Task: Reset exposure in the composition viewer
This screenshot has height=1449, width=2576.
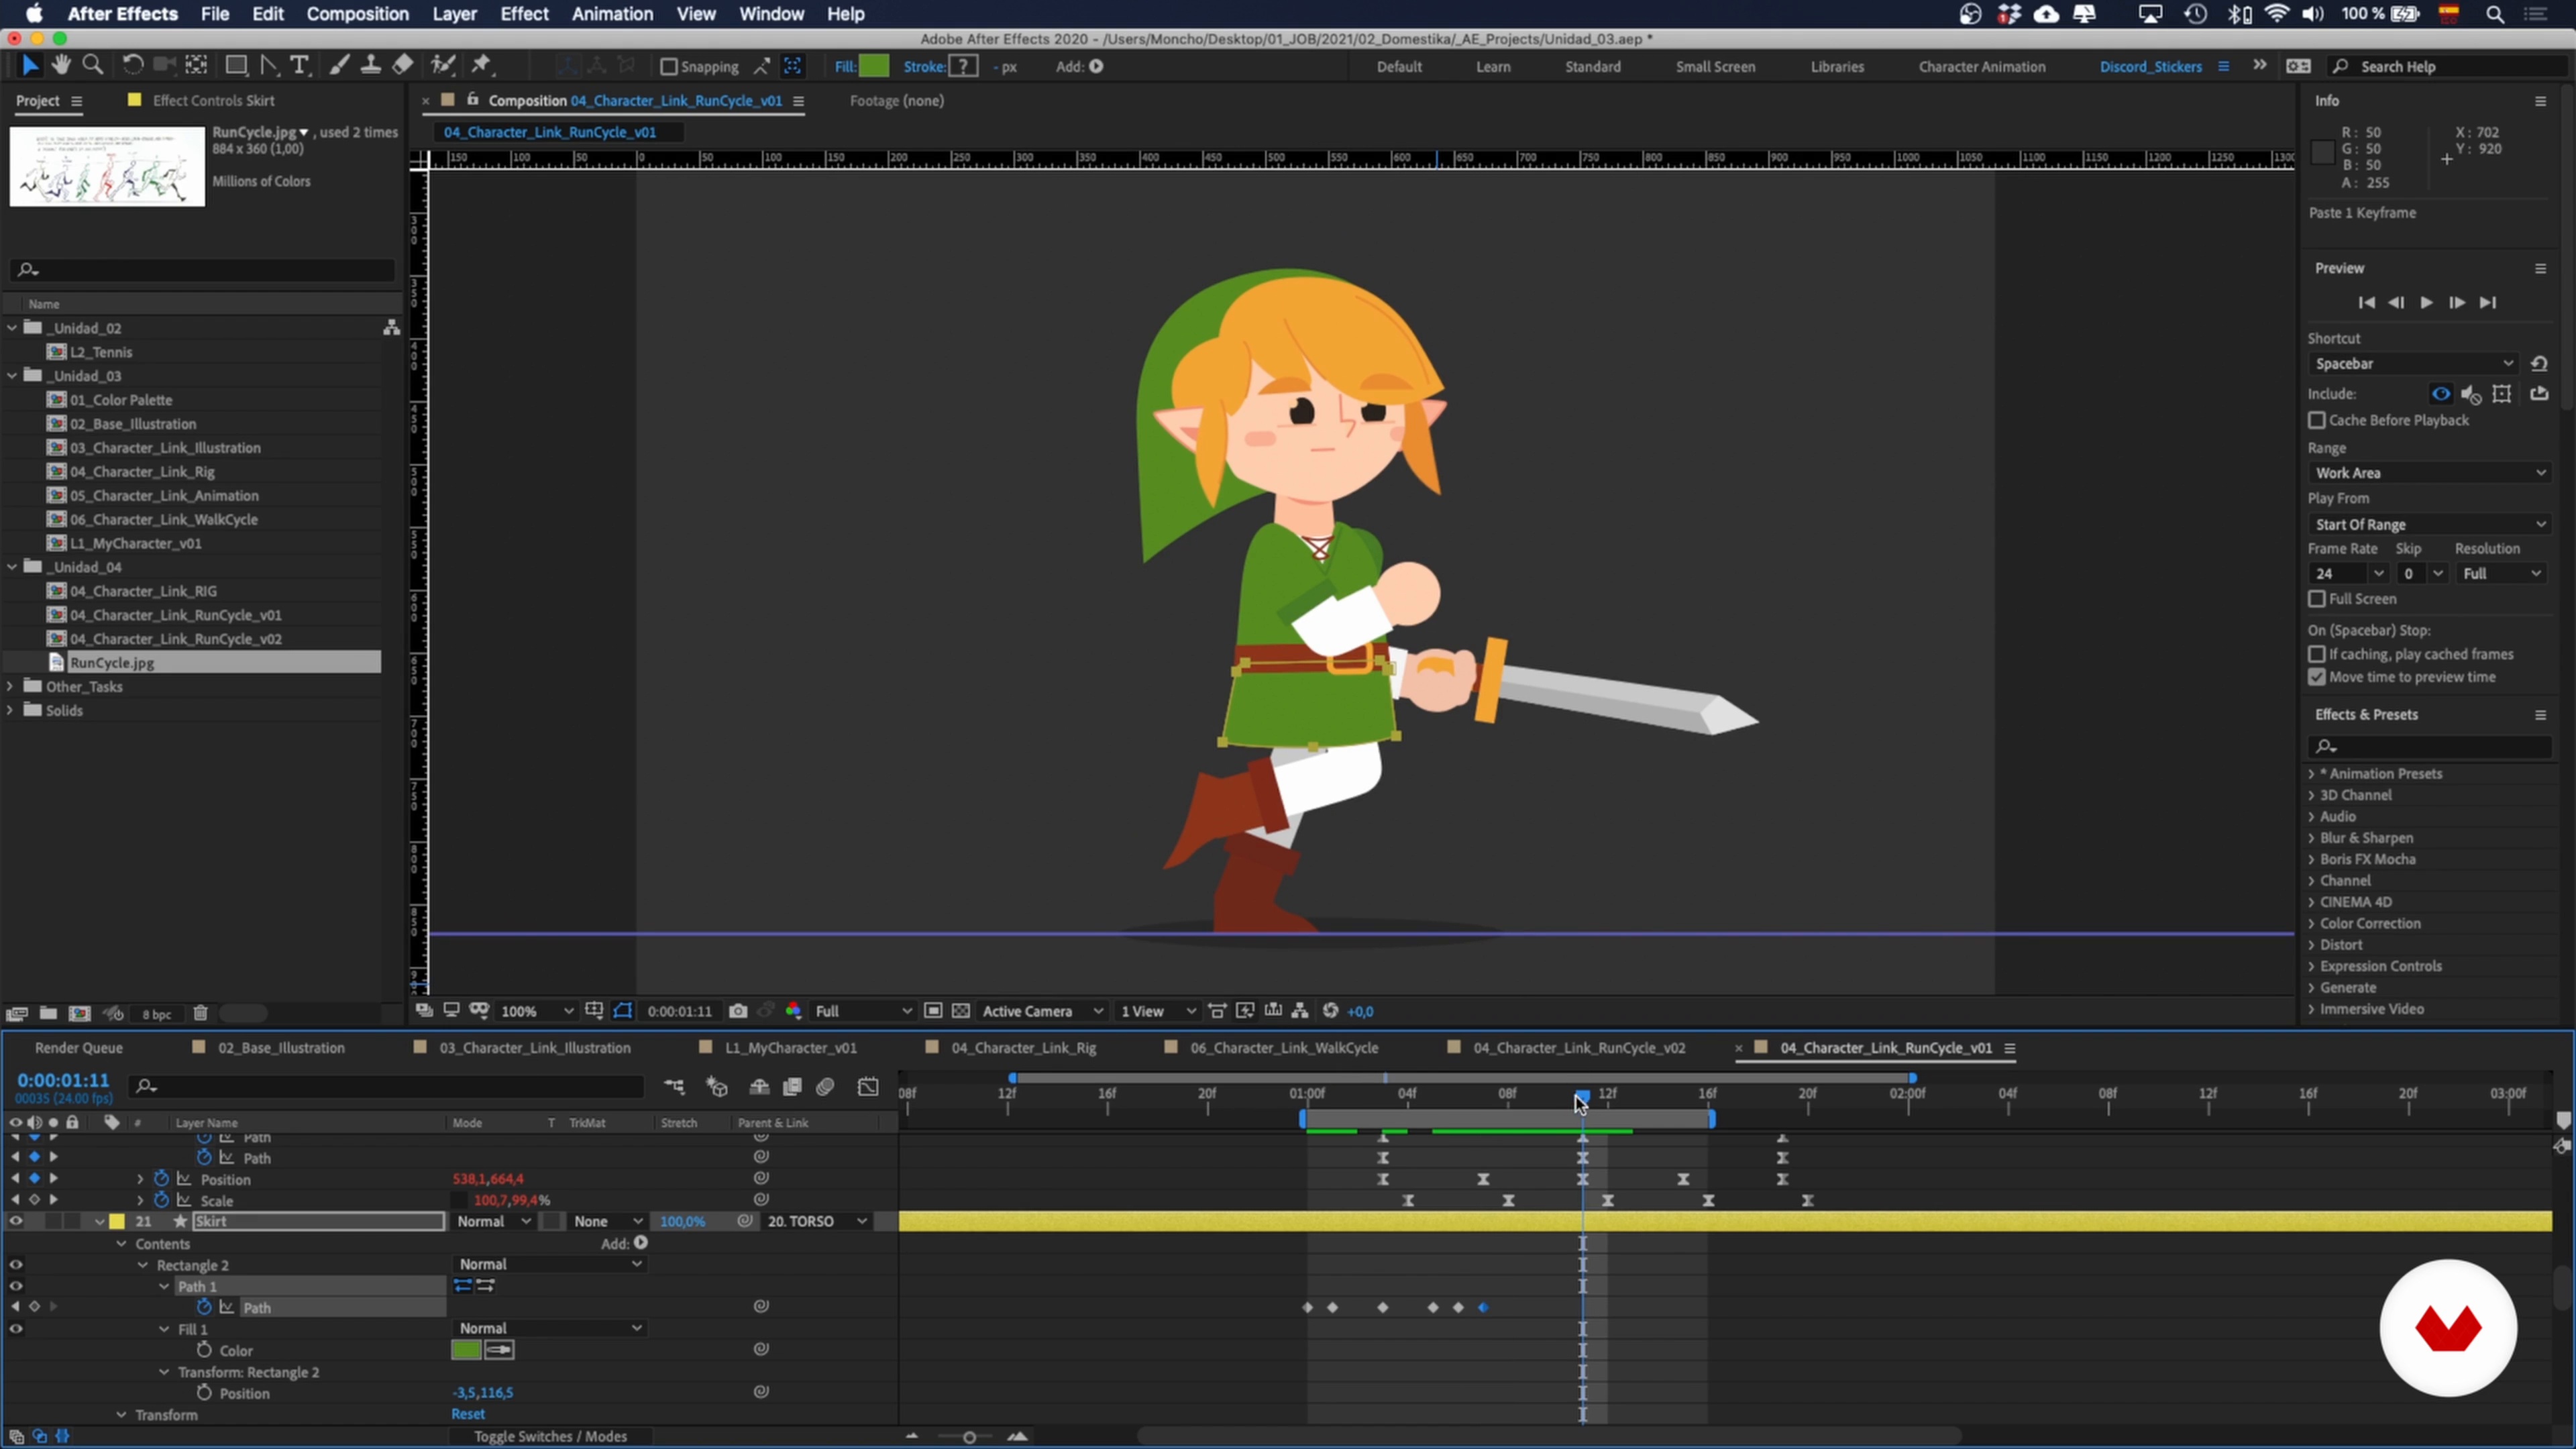Action: tap(1331, 1011)
